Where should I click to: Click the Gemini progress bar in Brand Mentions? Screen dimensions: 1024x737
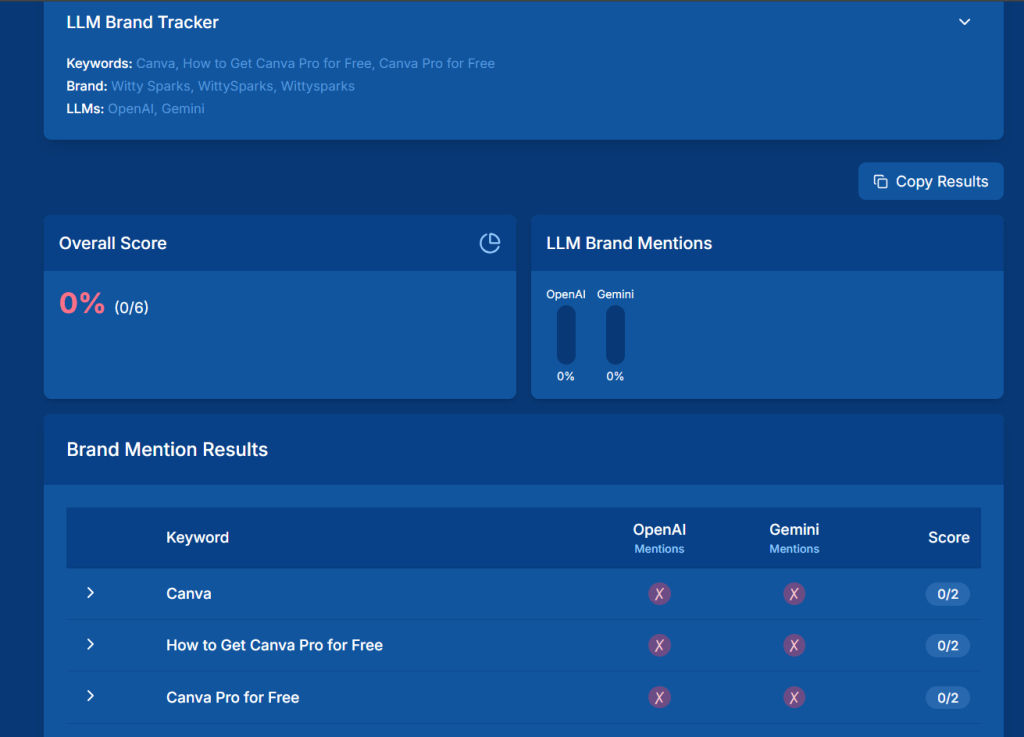(x=615, y=335)
